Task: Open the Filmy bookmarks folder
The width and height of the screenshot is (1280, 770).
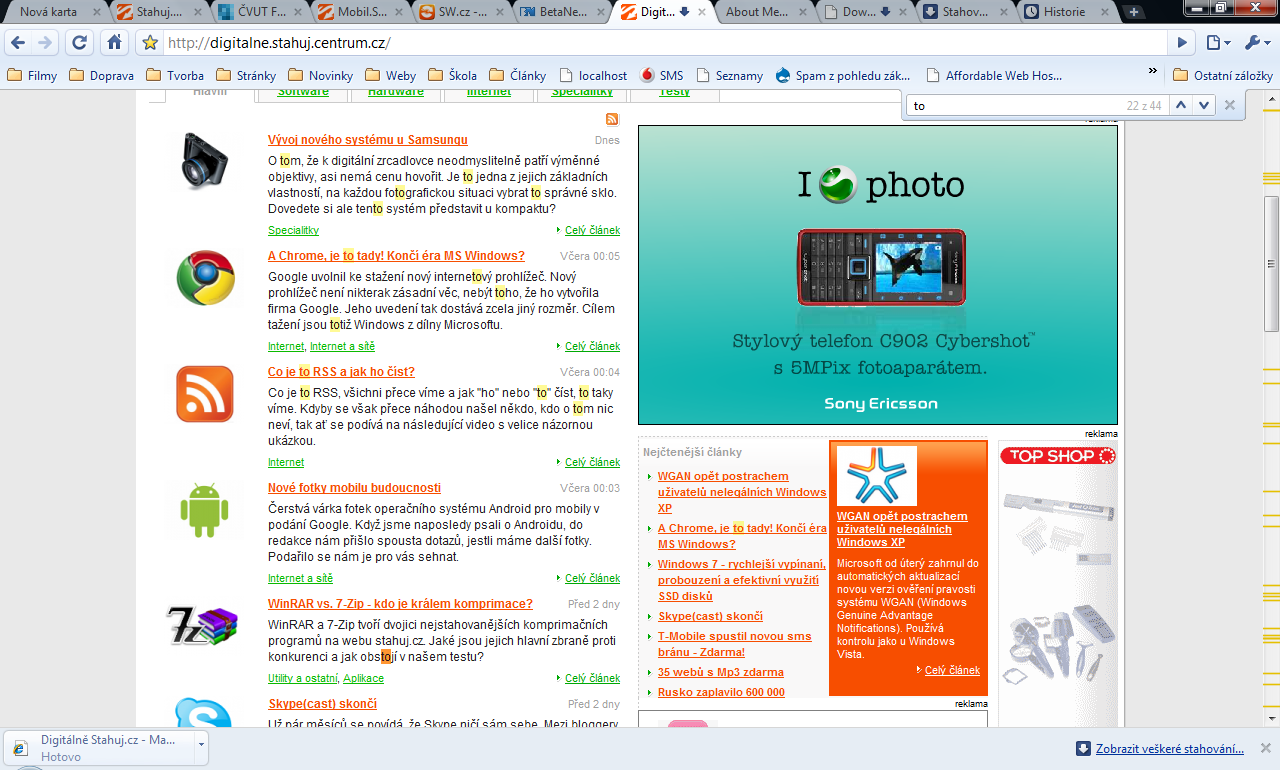Action: click(32, 75)
